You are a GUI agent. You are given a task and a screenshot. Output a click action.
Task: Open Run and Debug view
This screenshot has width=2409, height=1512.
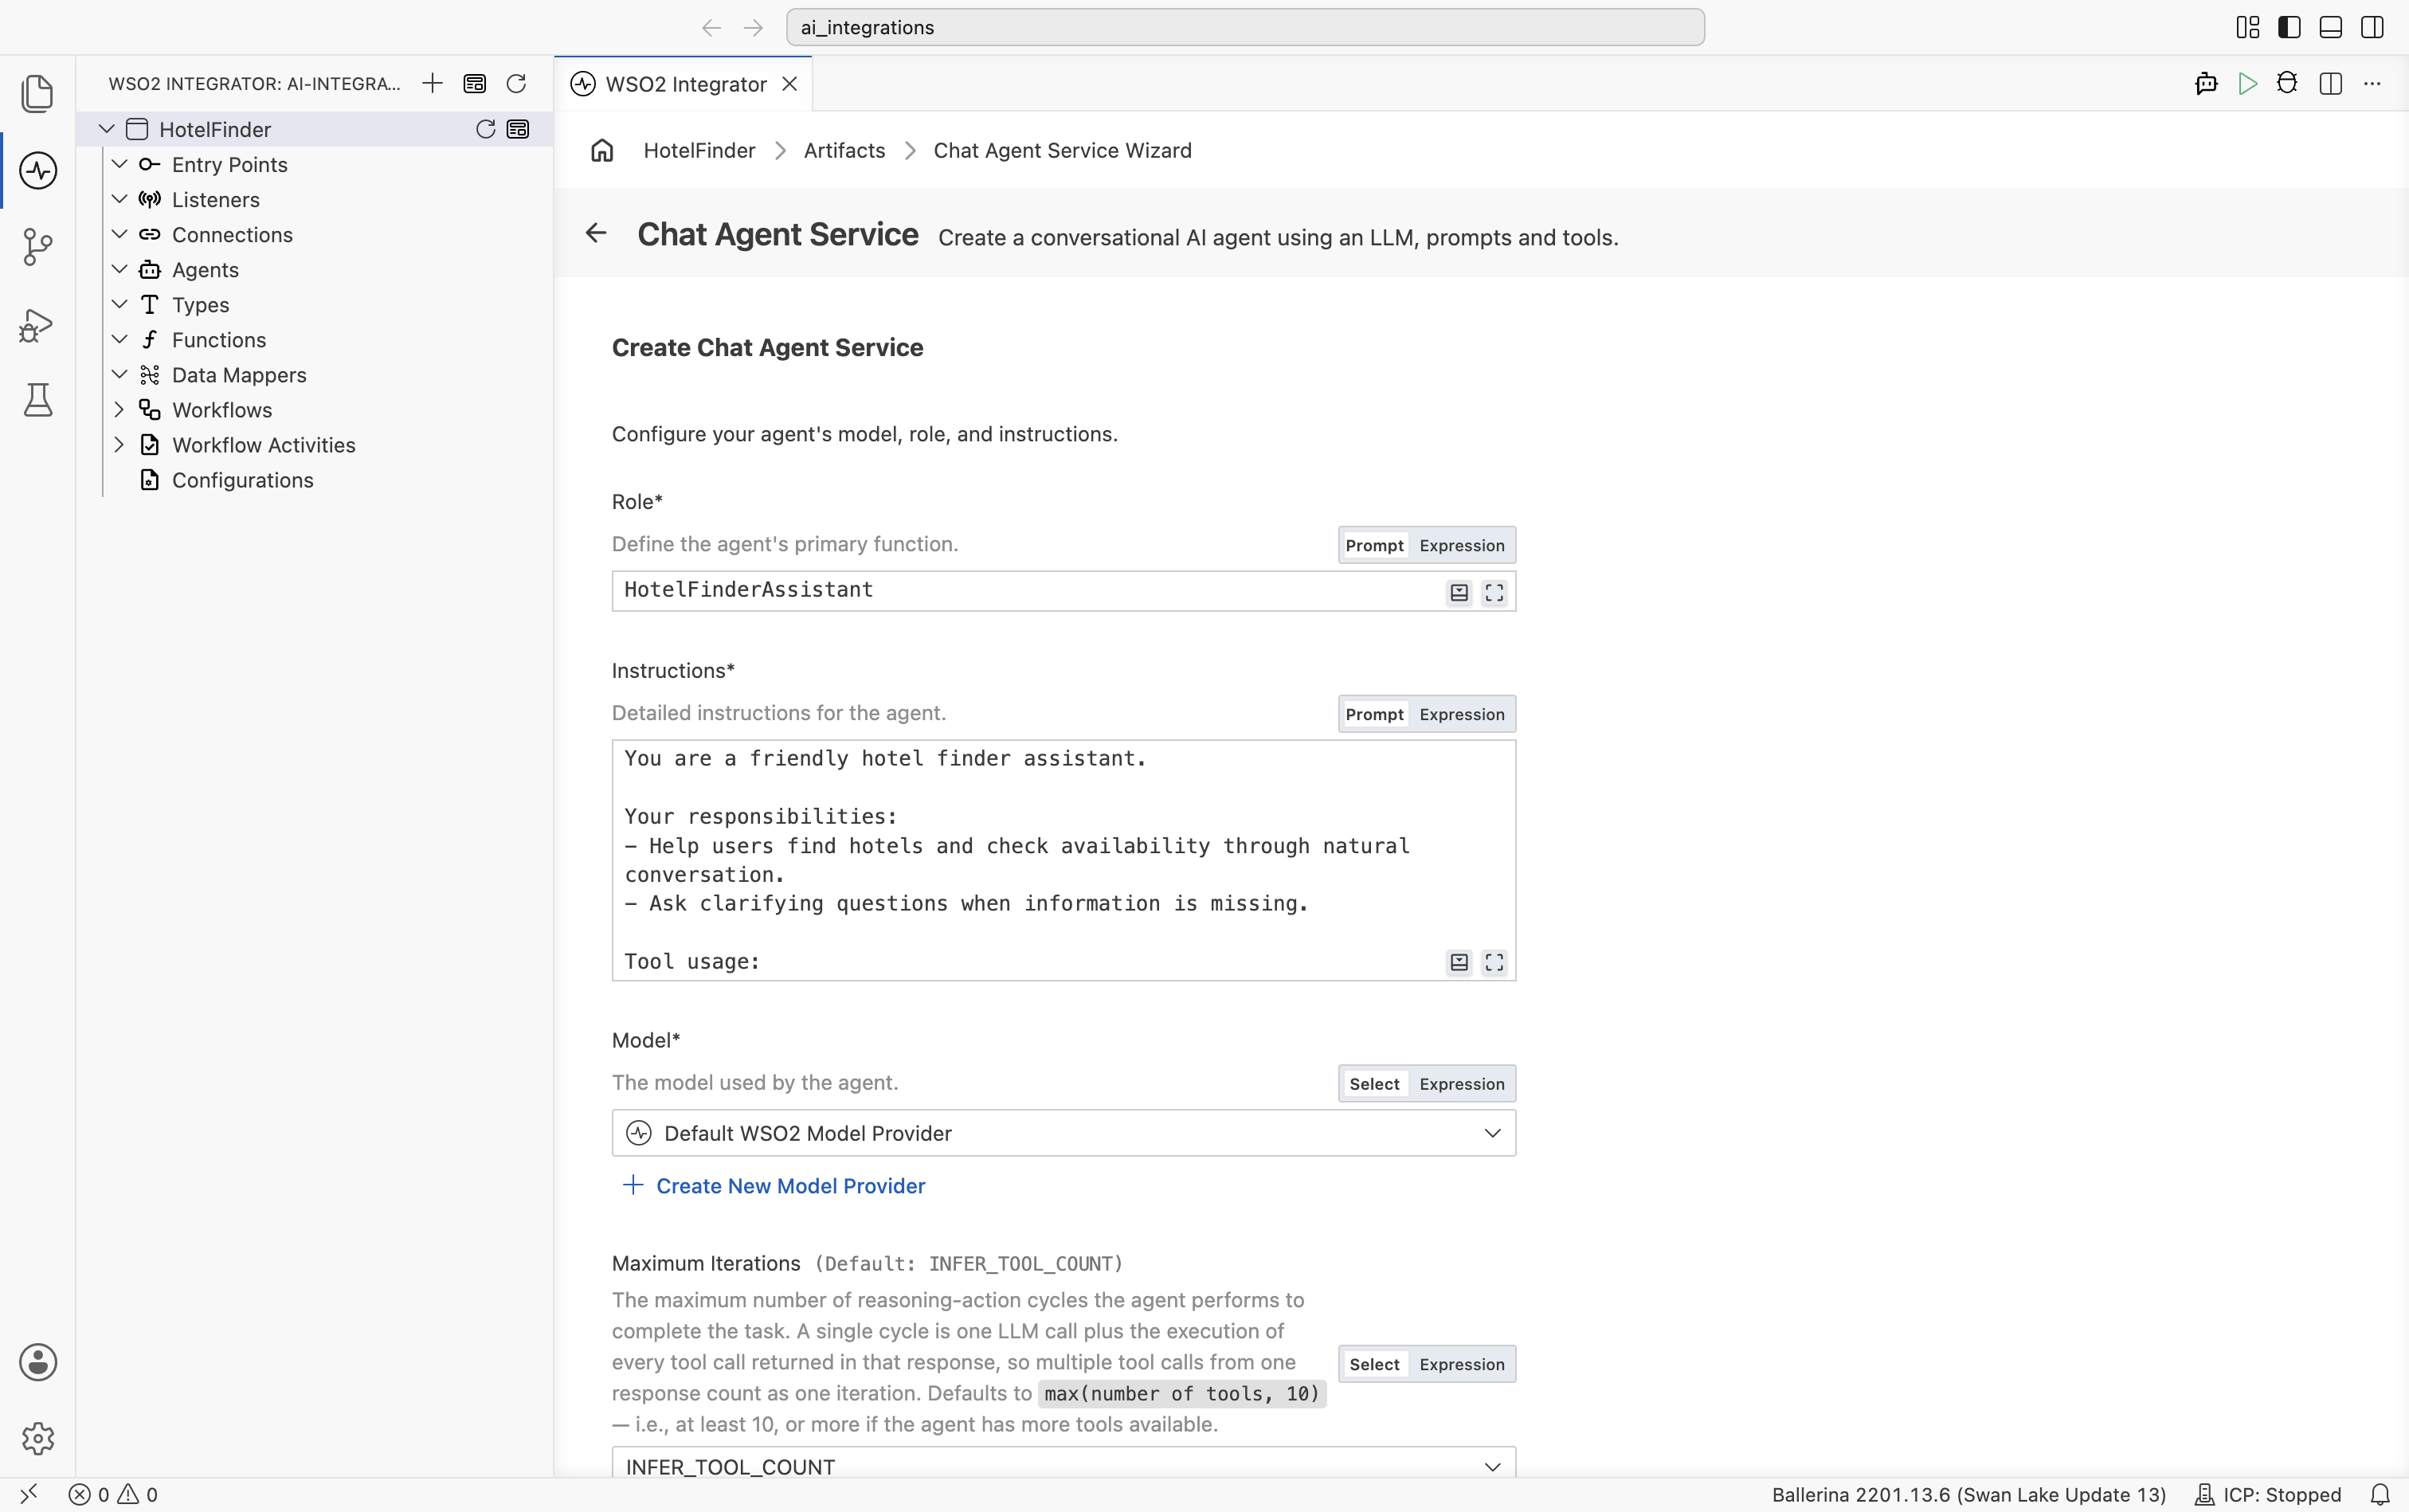click(38, 324)
